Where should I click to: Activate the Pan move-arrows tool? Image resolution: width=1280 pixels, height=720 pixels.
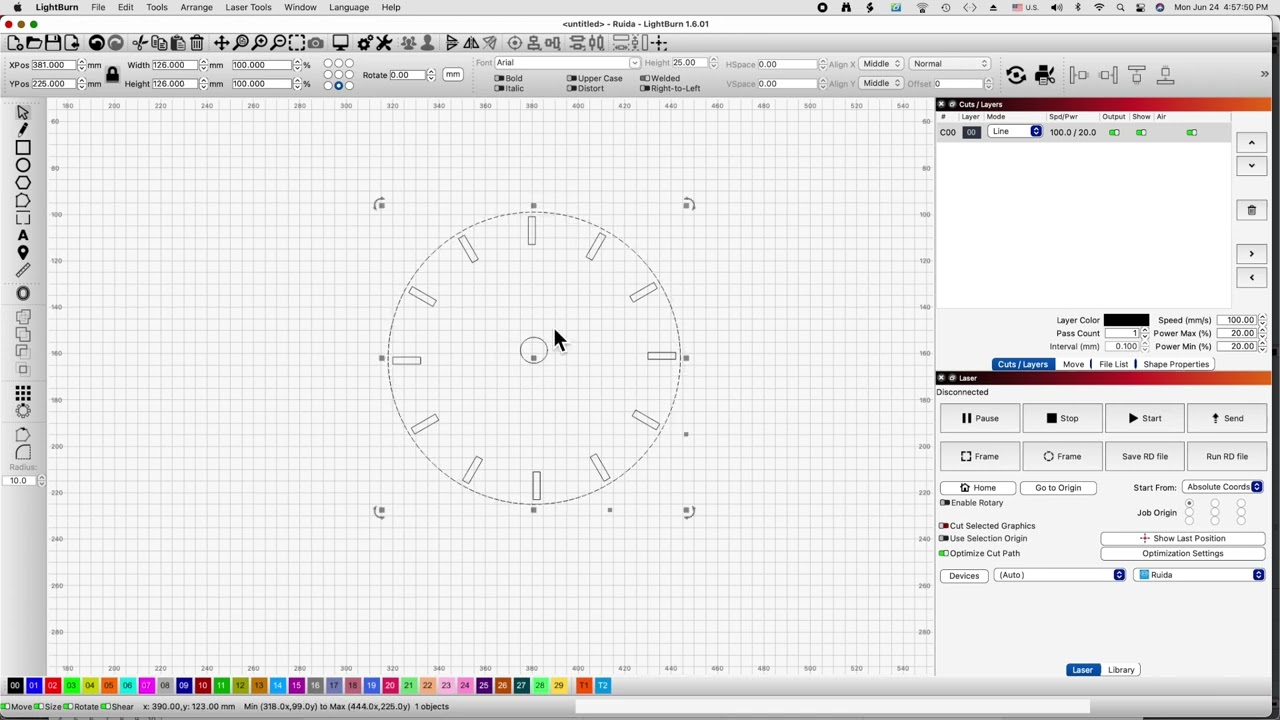click(221, 43)
